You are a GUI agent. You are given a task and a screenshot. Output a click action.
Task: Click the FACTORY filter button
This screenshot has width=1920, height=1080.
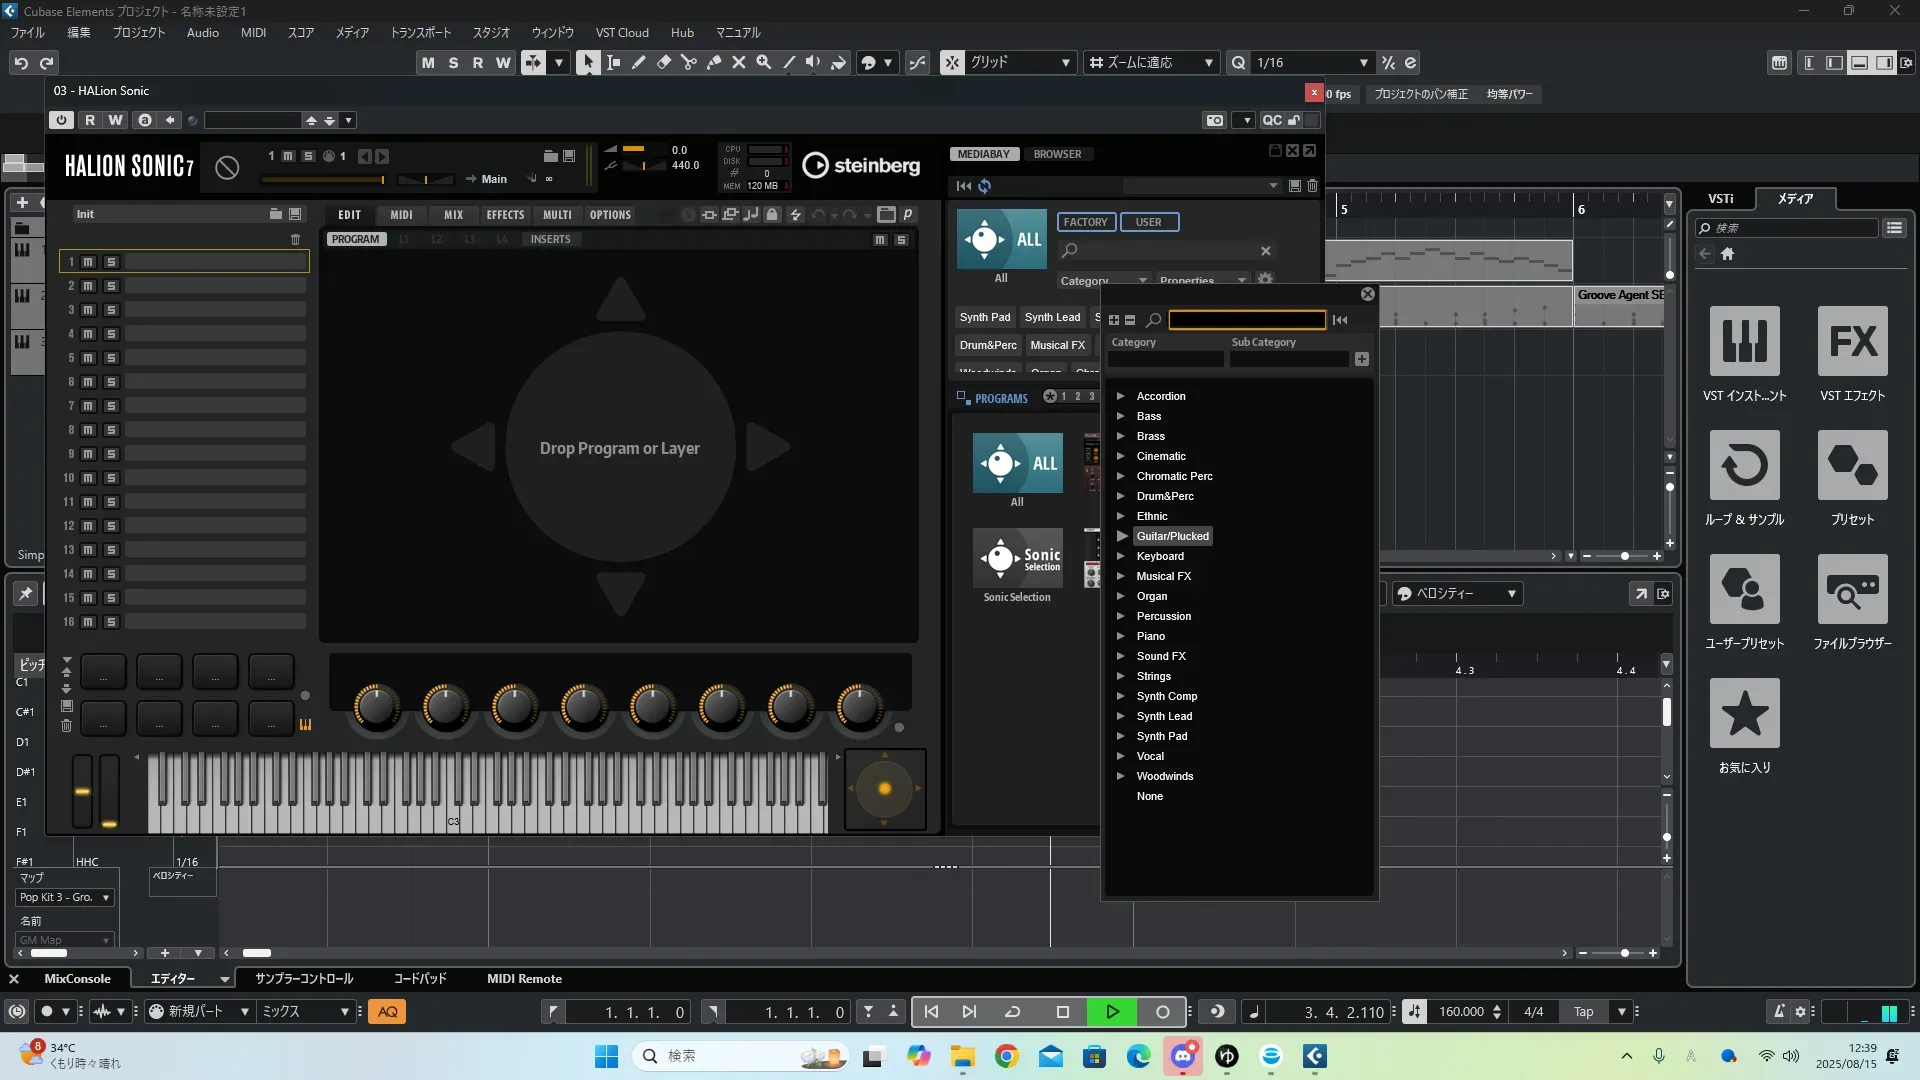pos(1085,222)
